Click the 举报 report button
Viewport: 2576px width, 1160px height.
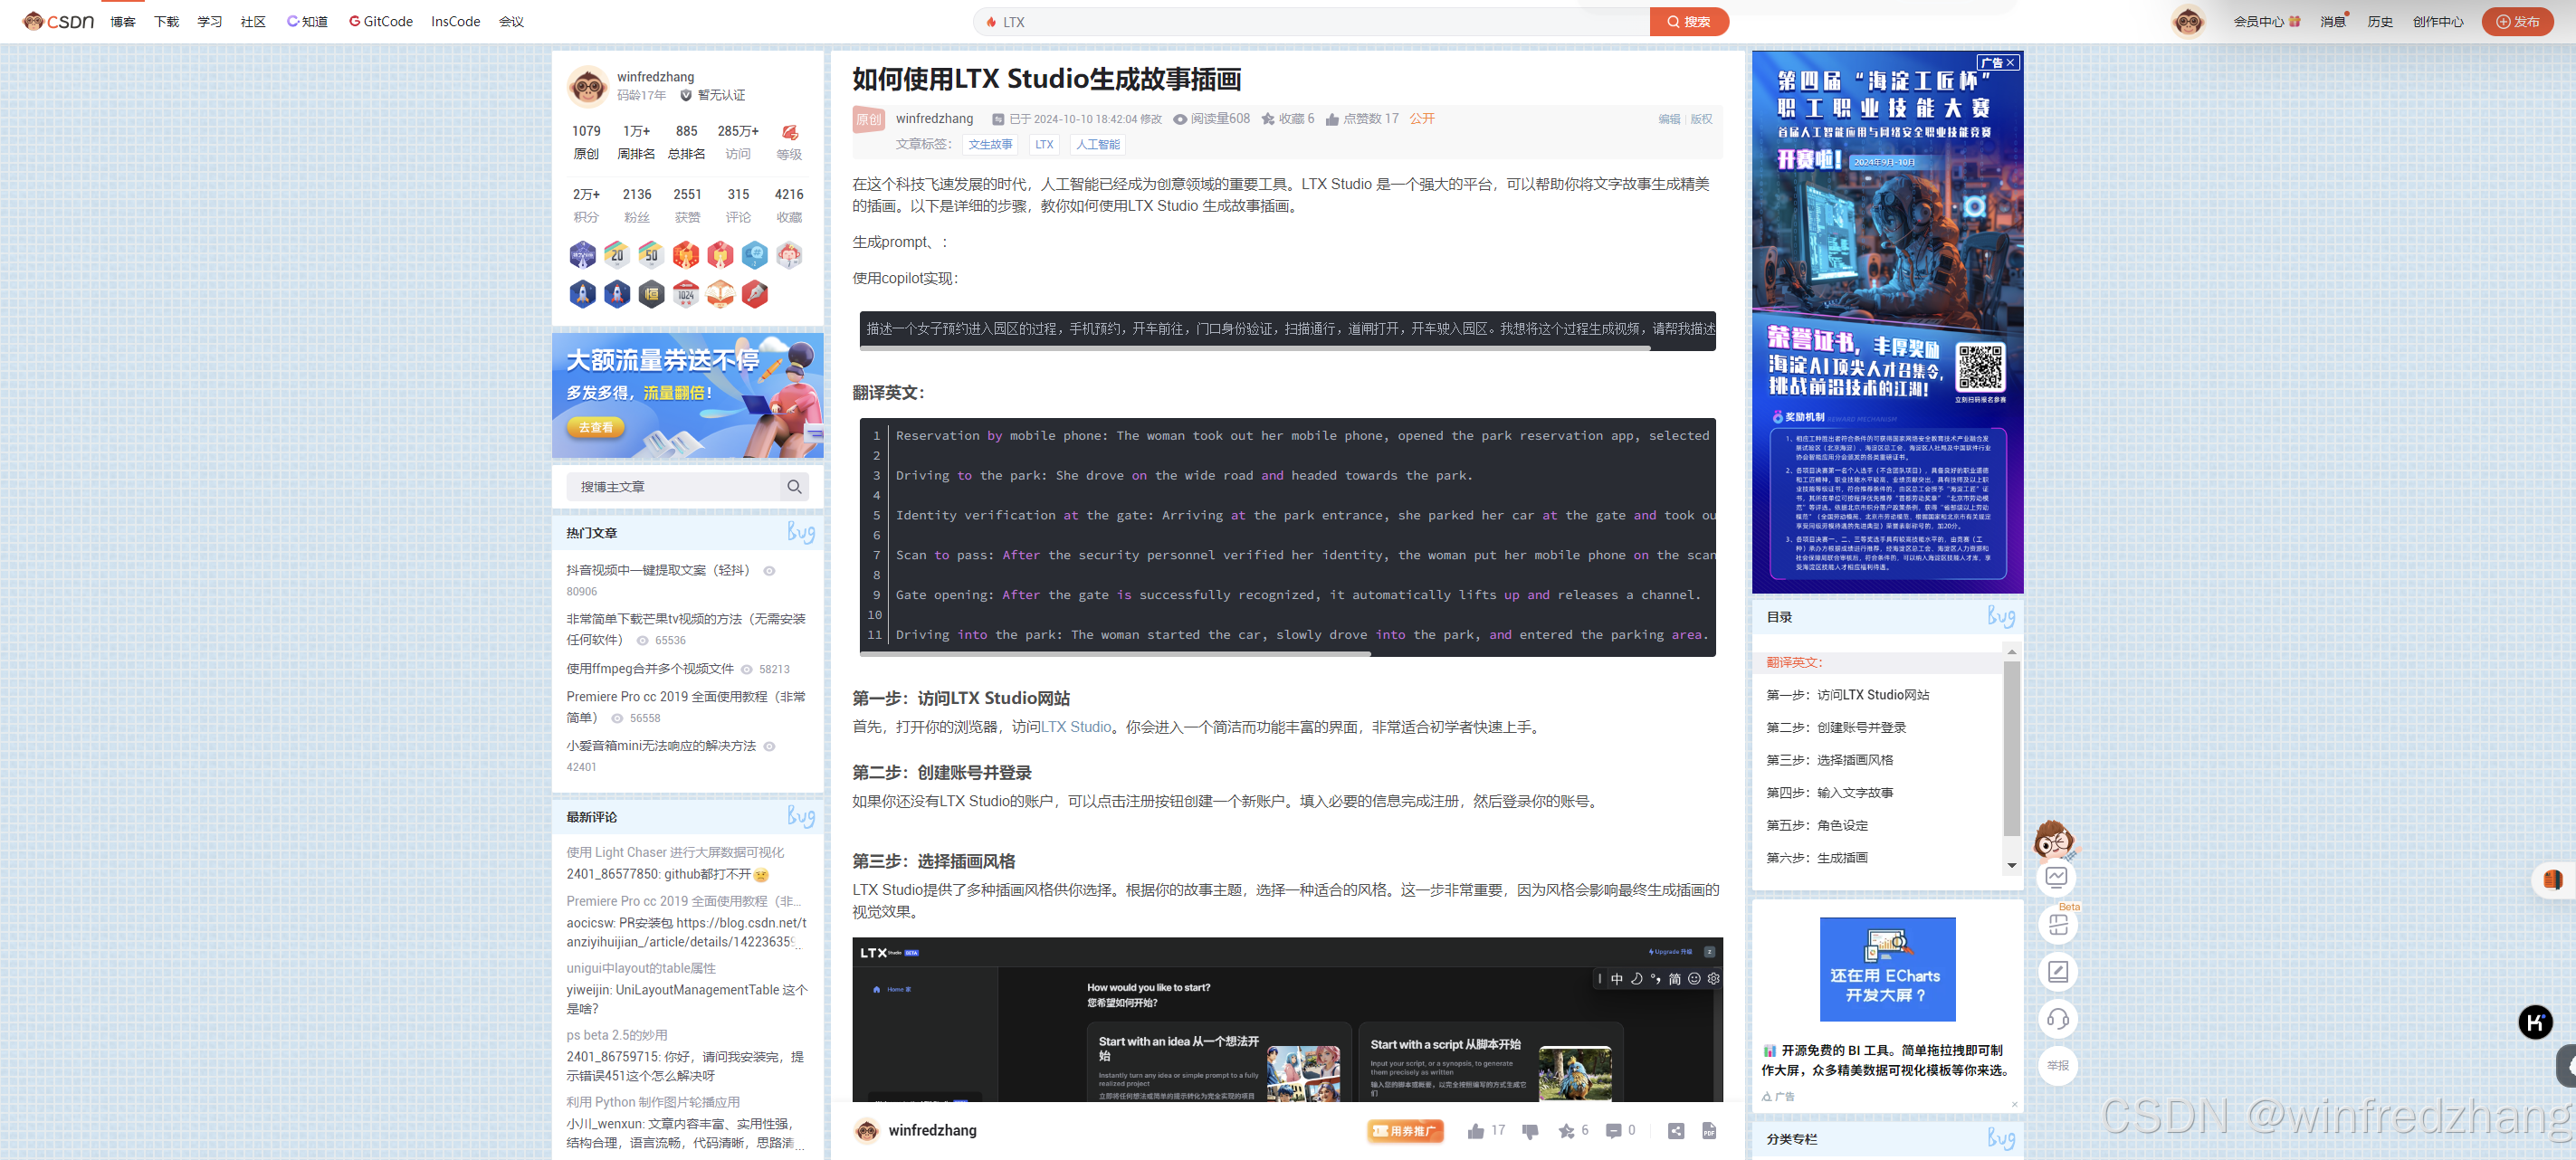pyautogui.click(x=2057, y=1066)
